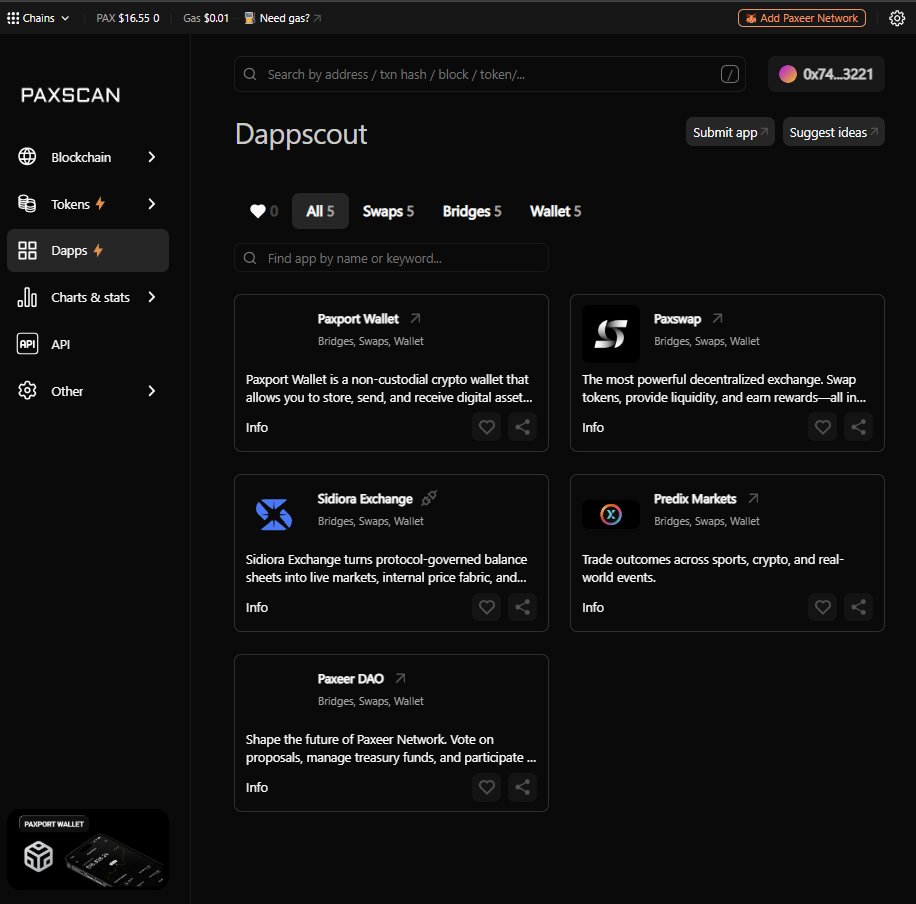Click the gas pump icon beside Need gas
Image resolution: width=916 pixels, height=904 pixels.
click(249, 18)
